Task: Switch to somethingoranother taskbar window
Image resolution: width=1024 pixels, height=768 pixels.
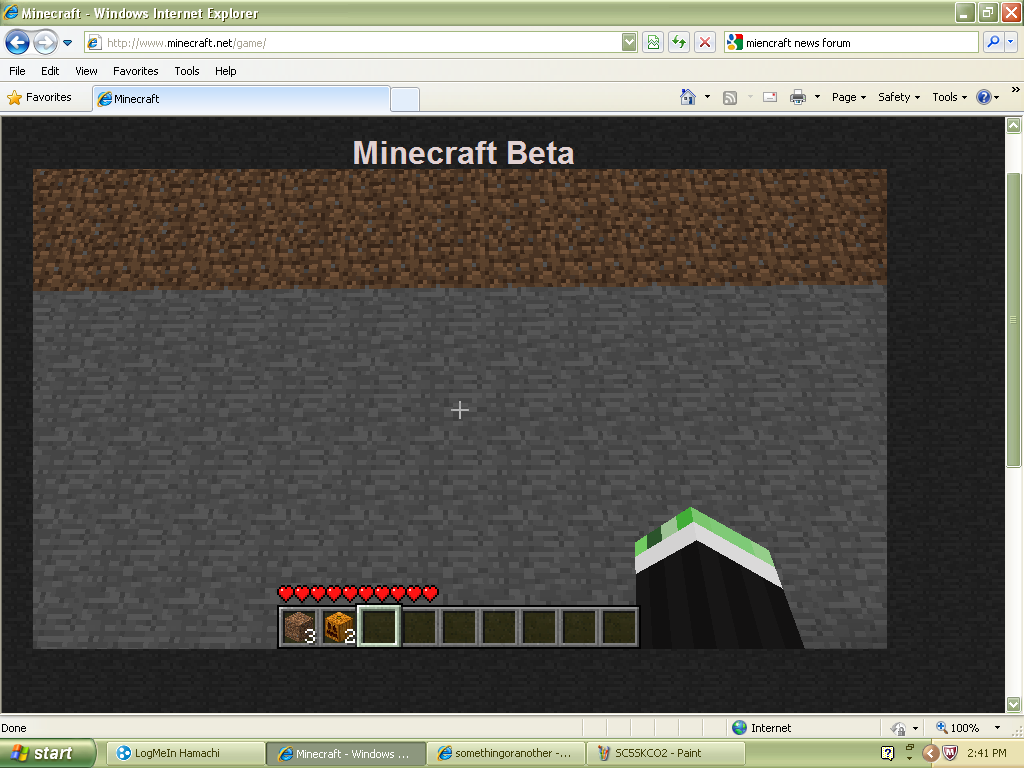Action: (506, 753)
